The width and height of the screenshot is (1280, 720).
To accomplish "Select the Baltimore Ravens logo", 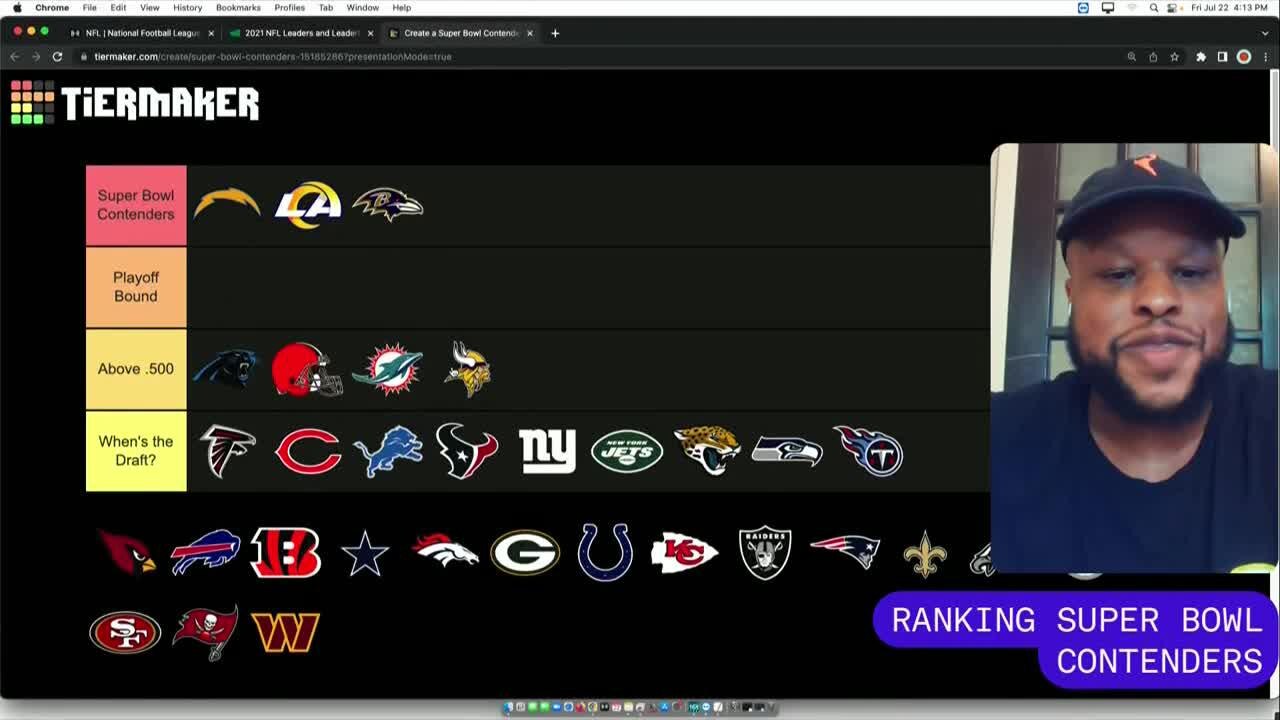I will point(388,205).
